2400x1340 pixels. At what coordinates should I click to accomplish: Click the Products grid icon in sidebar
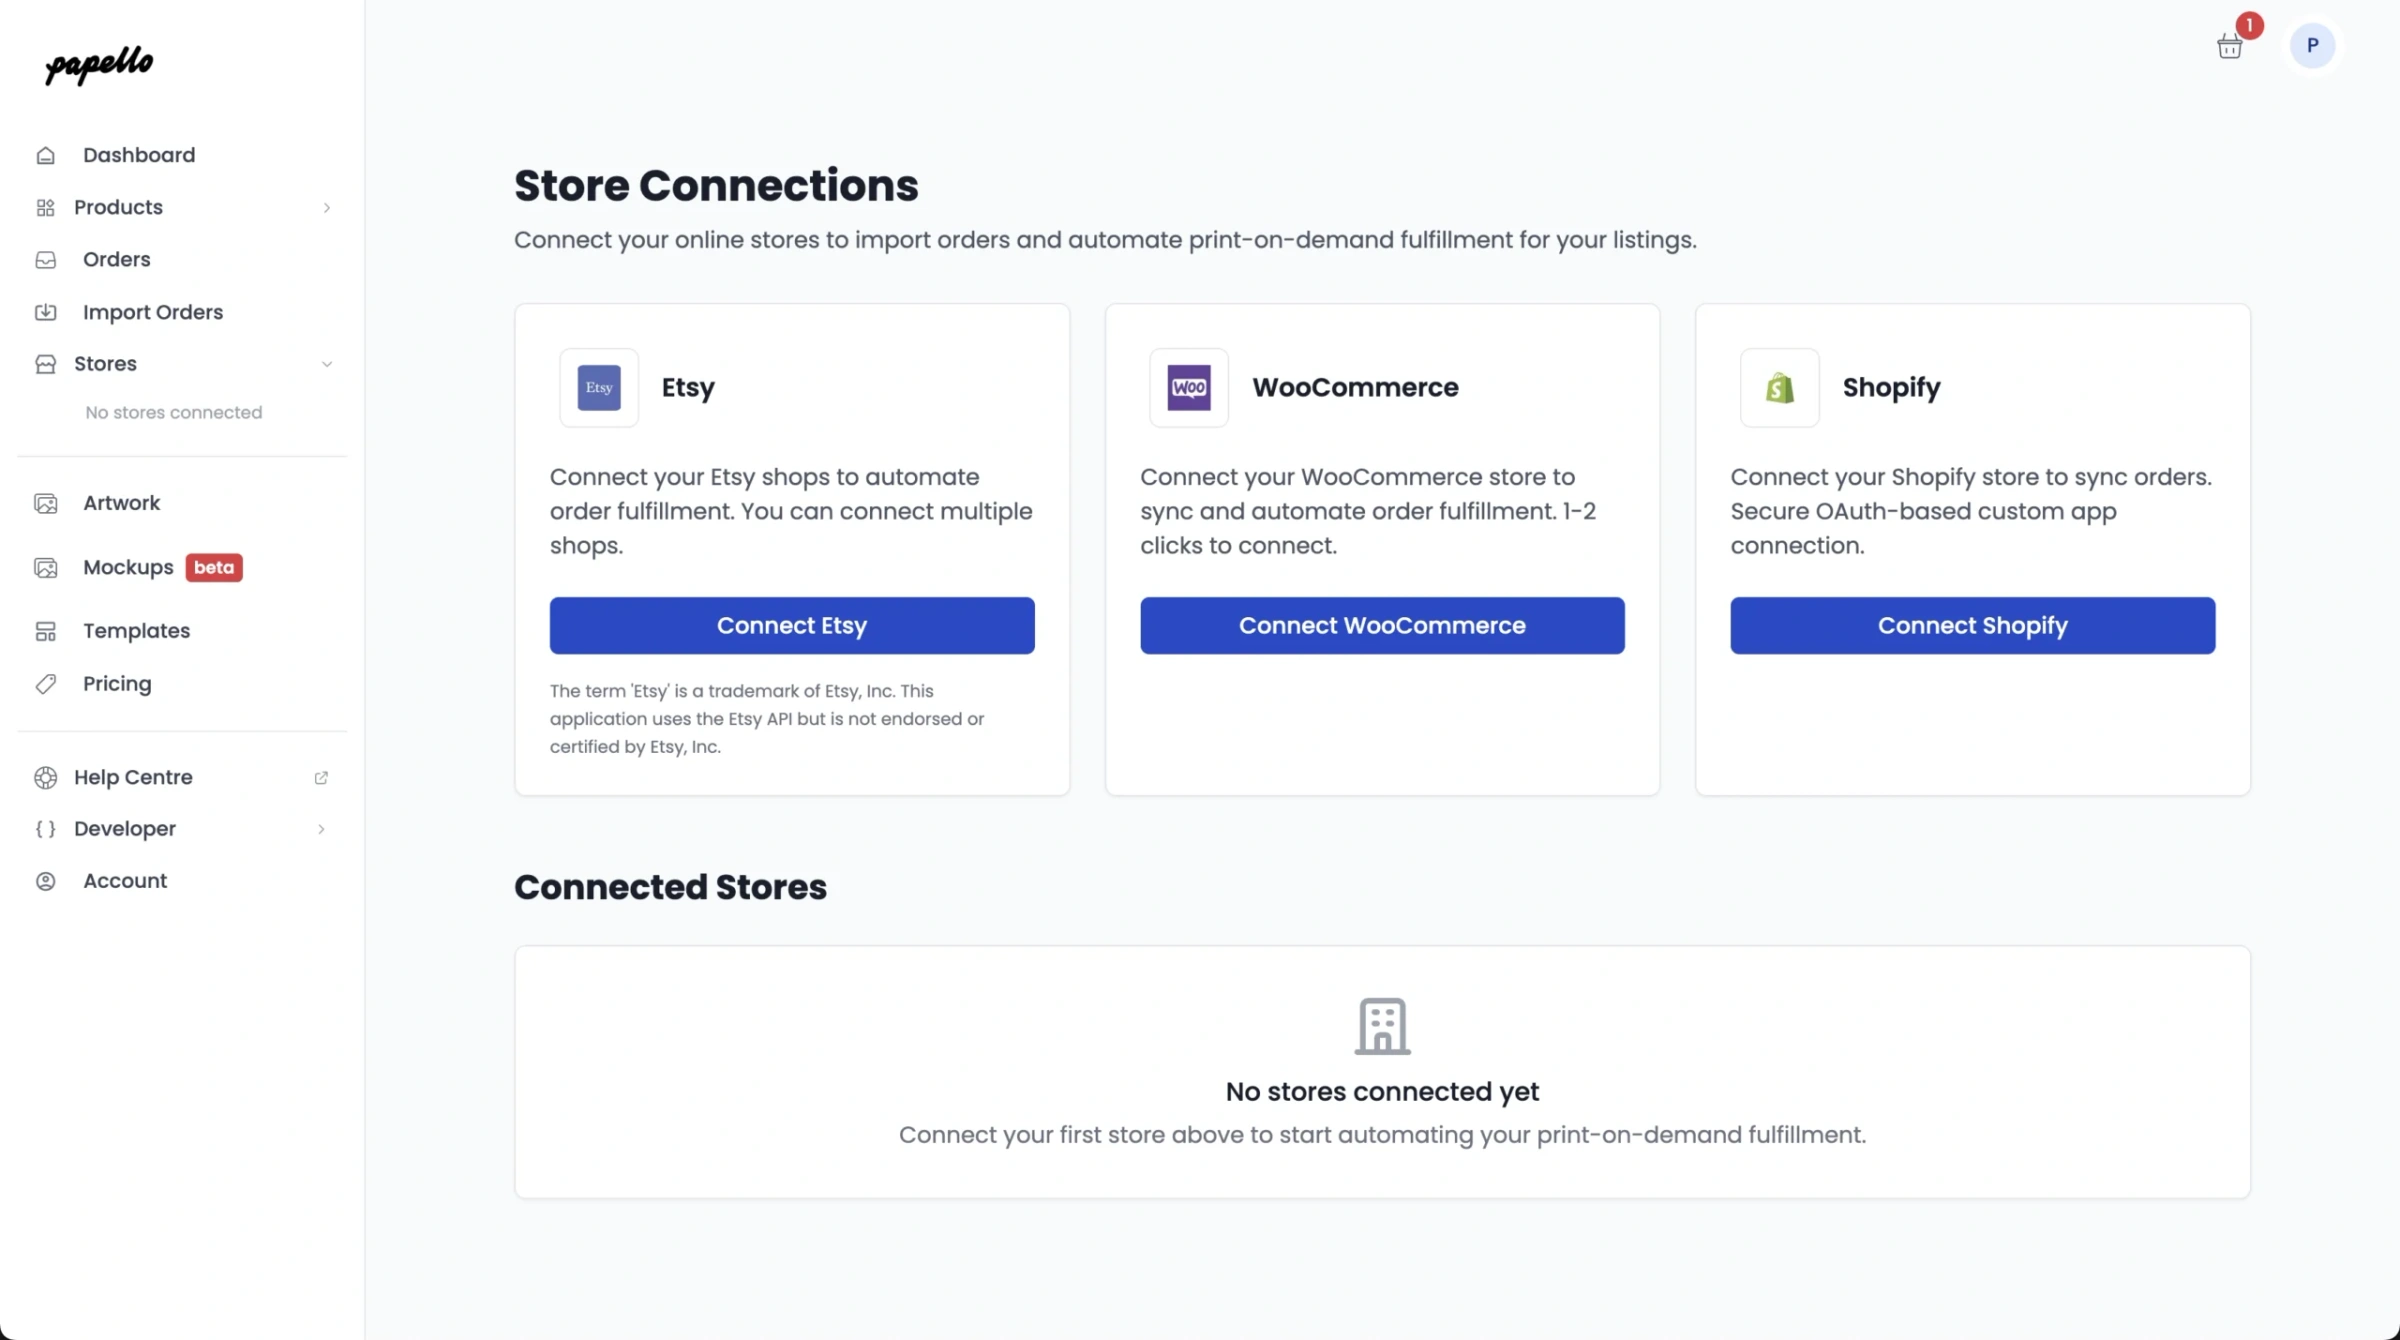pyautogui.click(x=46, y=207)
